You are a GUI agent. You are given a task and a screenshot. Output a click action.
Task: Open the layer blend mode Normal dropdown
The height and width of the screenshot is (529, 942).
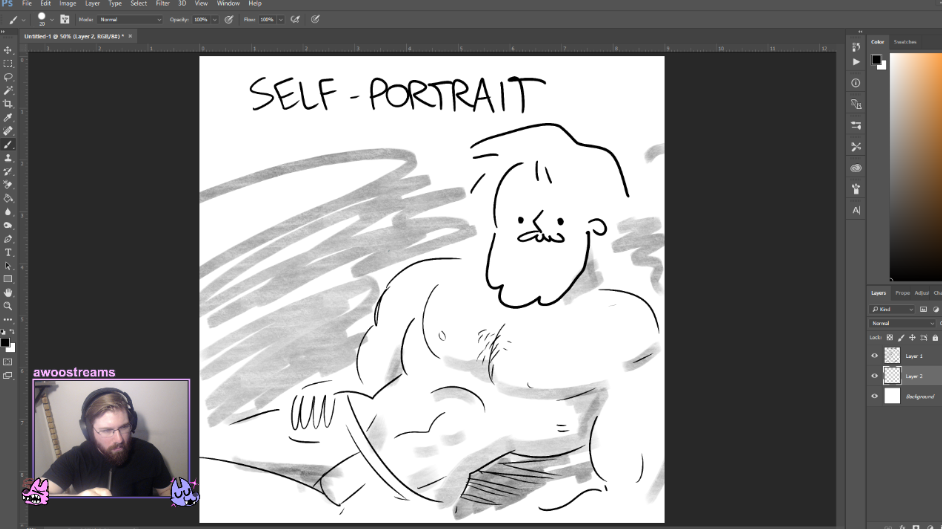click(x=902, y=323)
